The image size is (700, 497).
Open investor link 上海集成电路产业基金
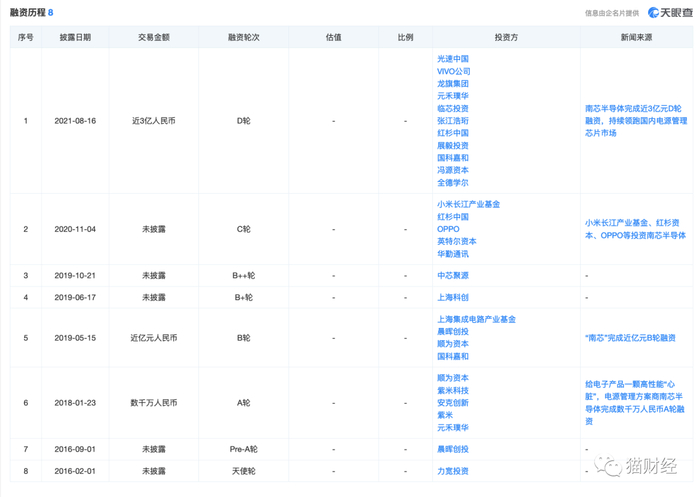[476, 319]
